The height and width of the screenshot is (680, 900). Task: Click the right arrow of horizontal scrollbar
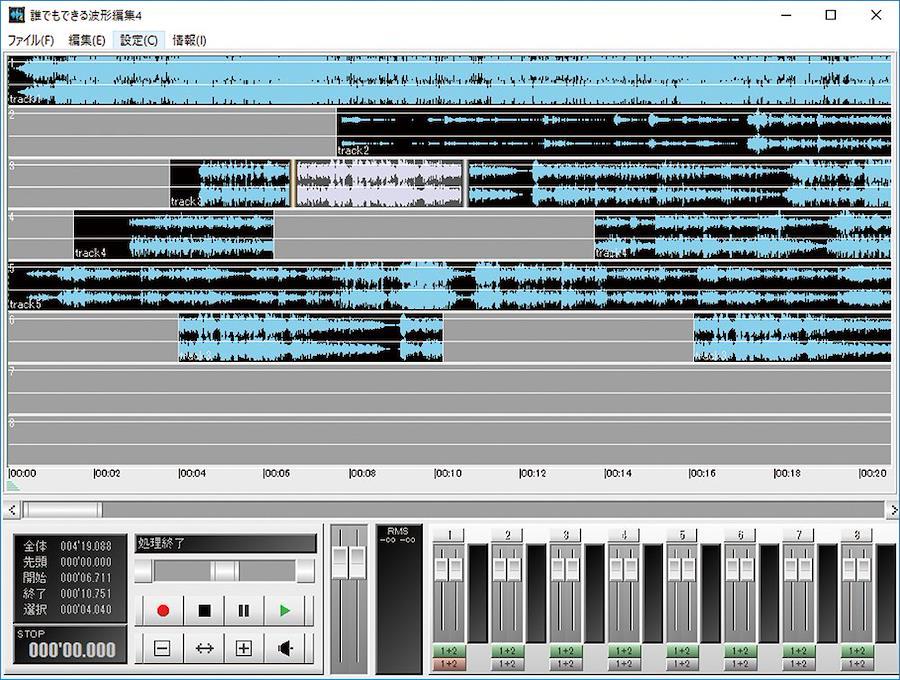click(891, 510)
